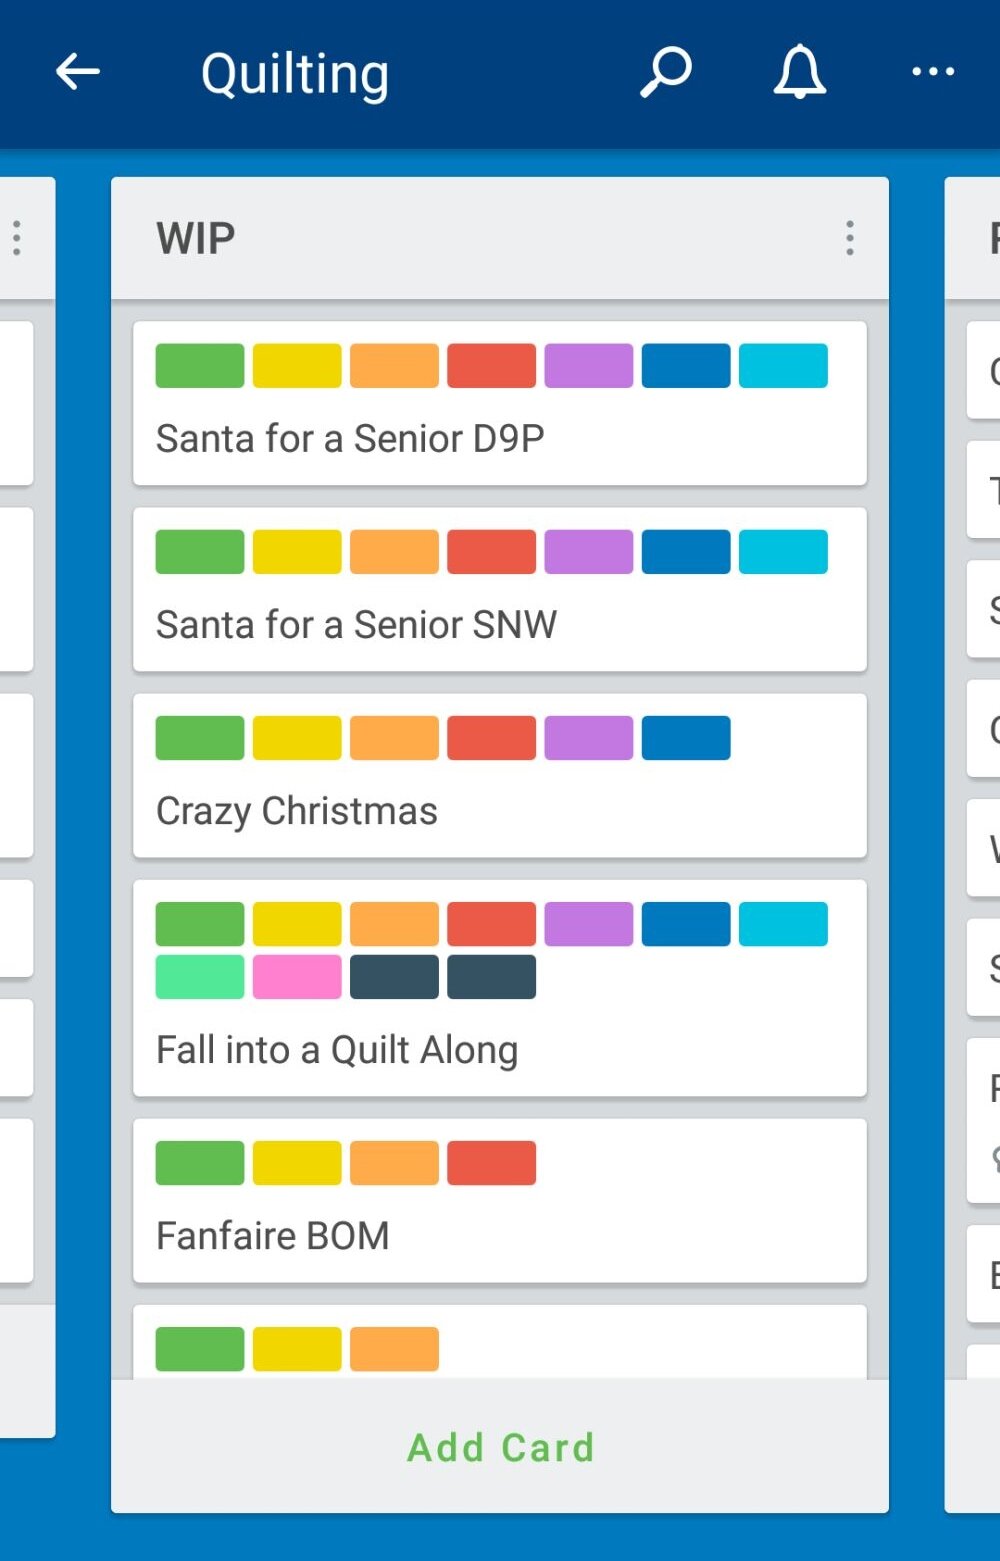The height and width of the screenshot is (1561, 1000).
Task: Open the WIP list options menu
Action: click(x=849, y=238)
